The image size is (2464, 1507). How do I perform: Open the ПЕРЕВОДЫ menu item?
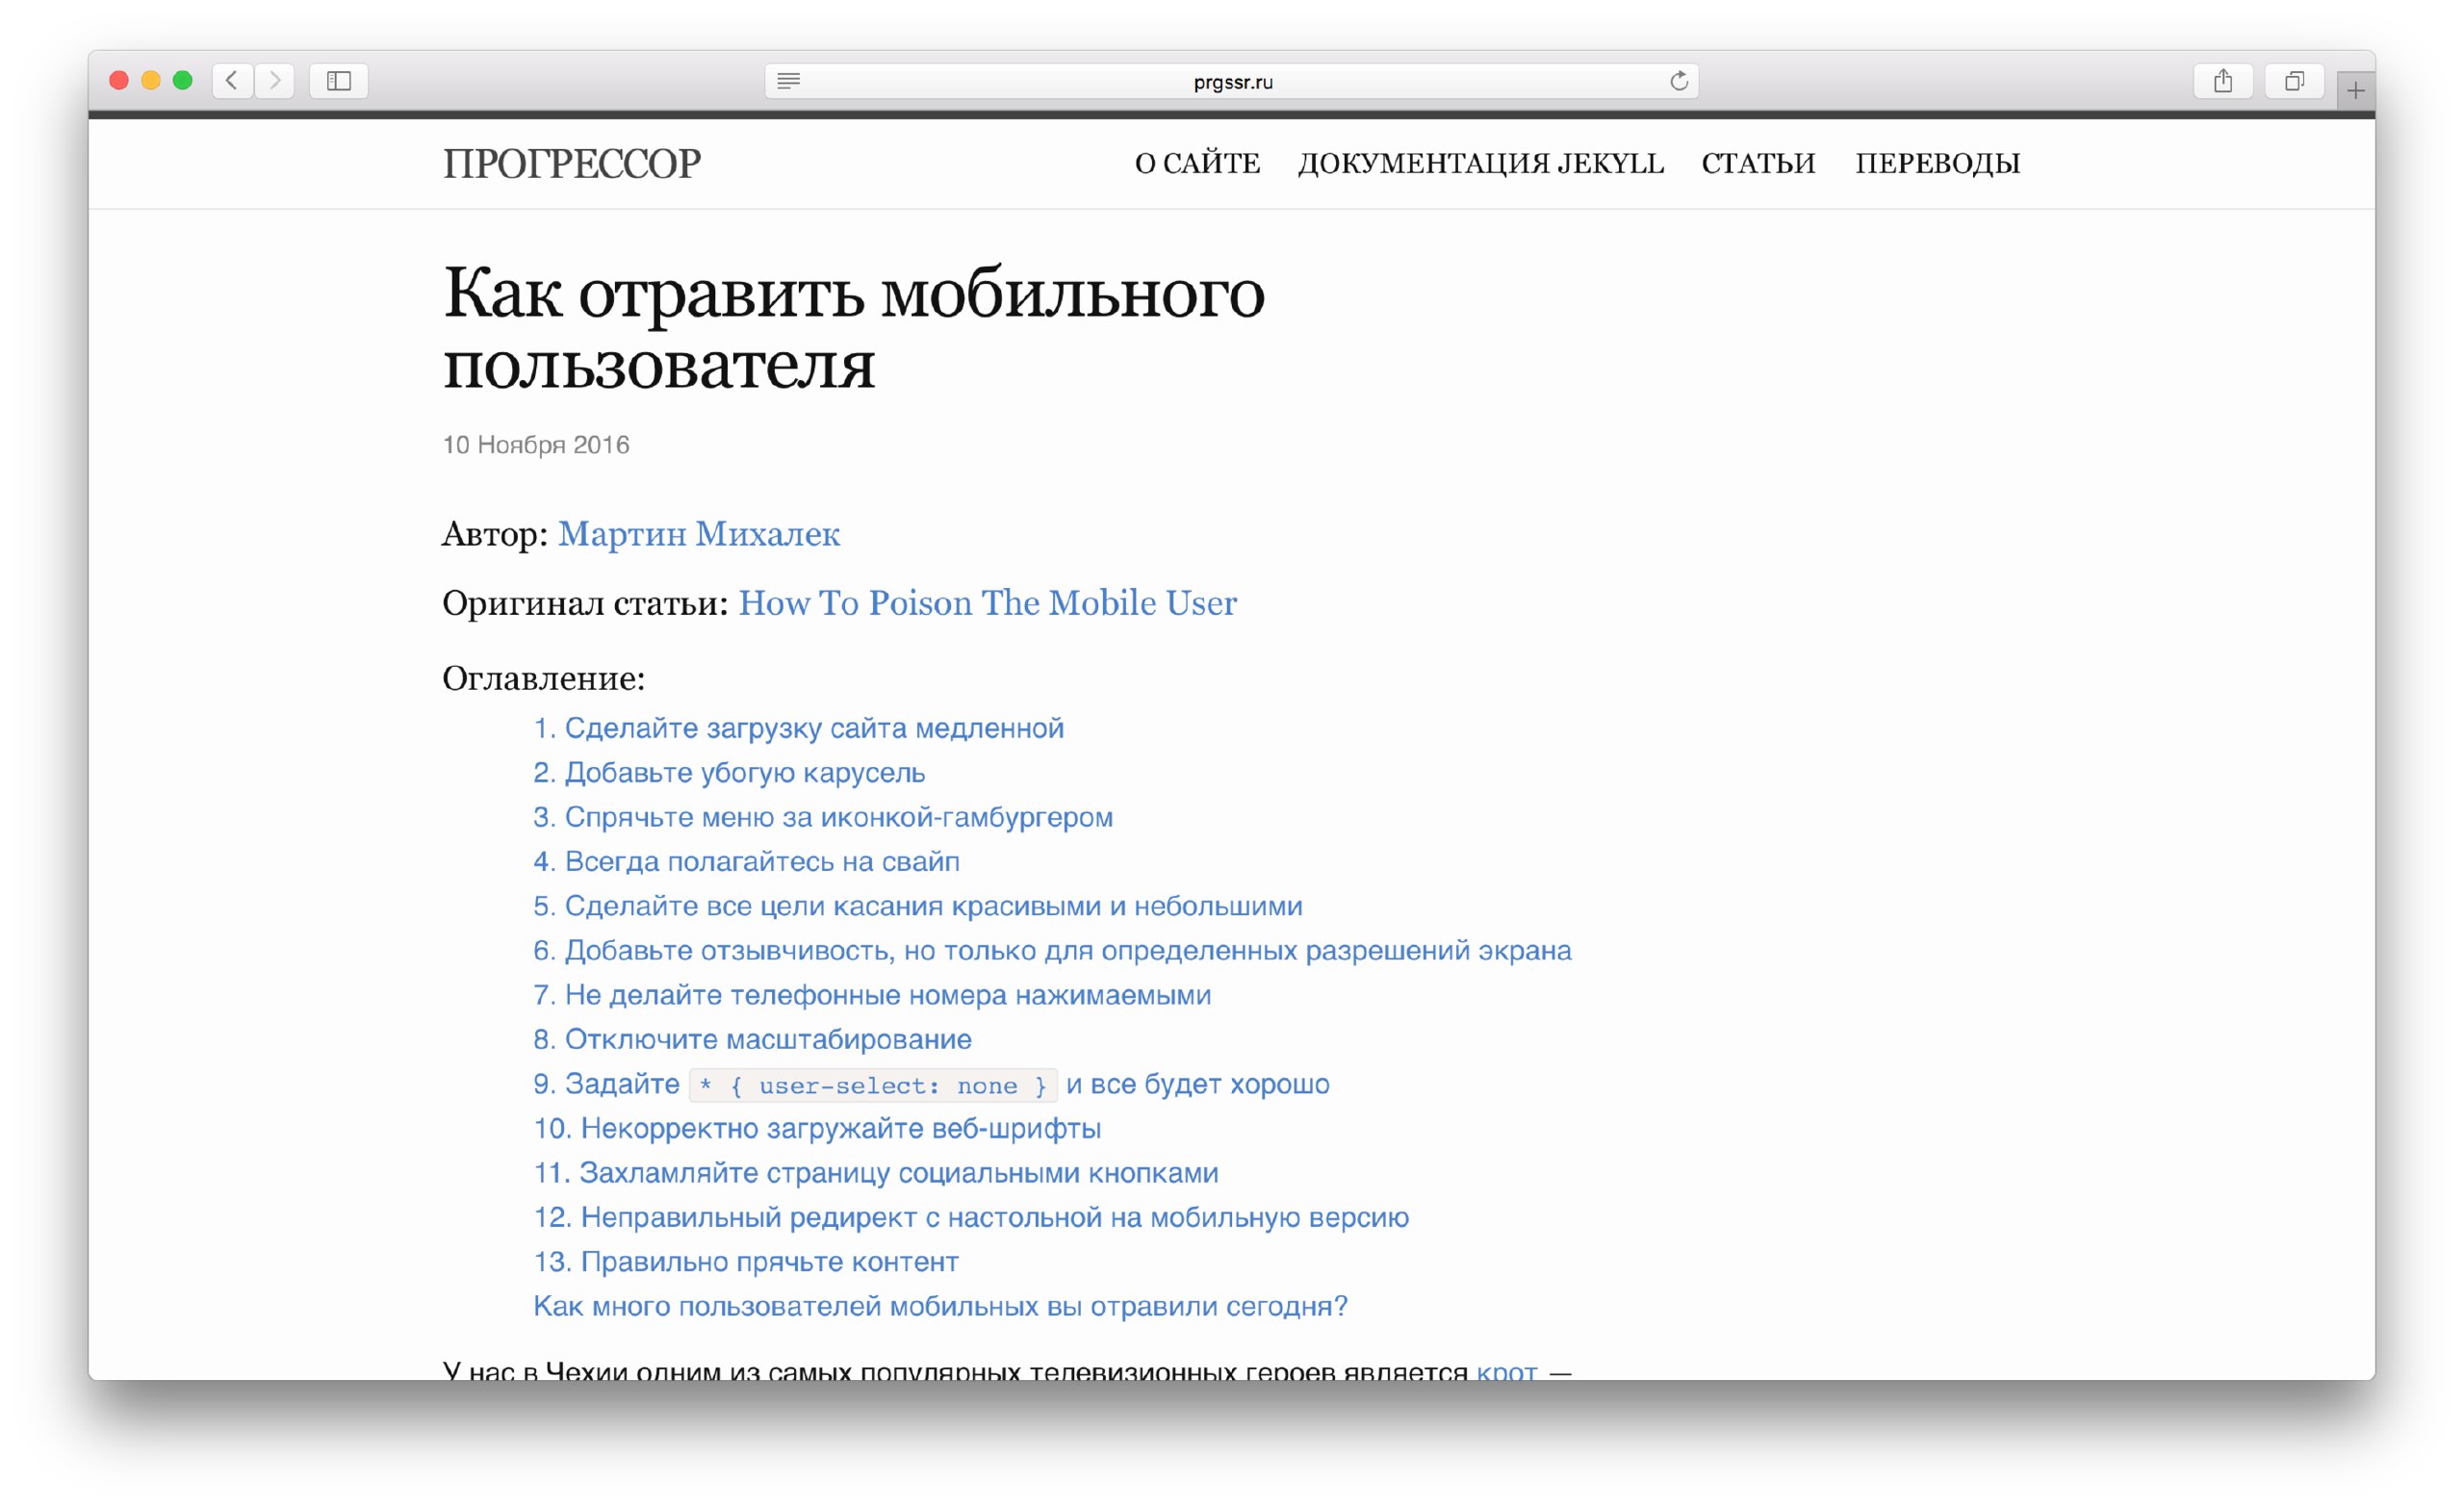[1938, 163]
